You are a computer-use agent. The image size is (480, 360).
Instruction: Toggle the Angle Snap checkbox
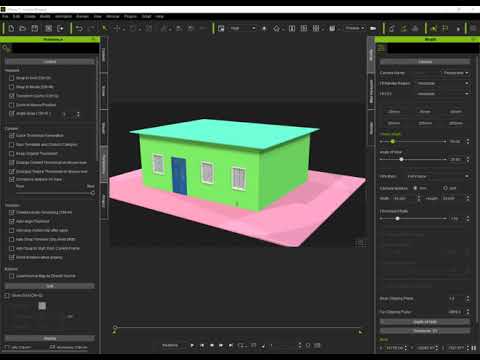pos(12,113)
